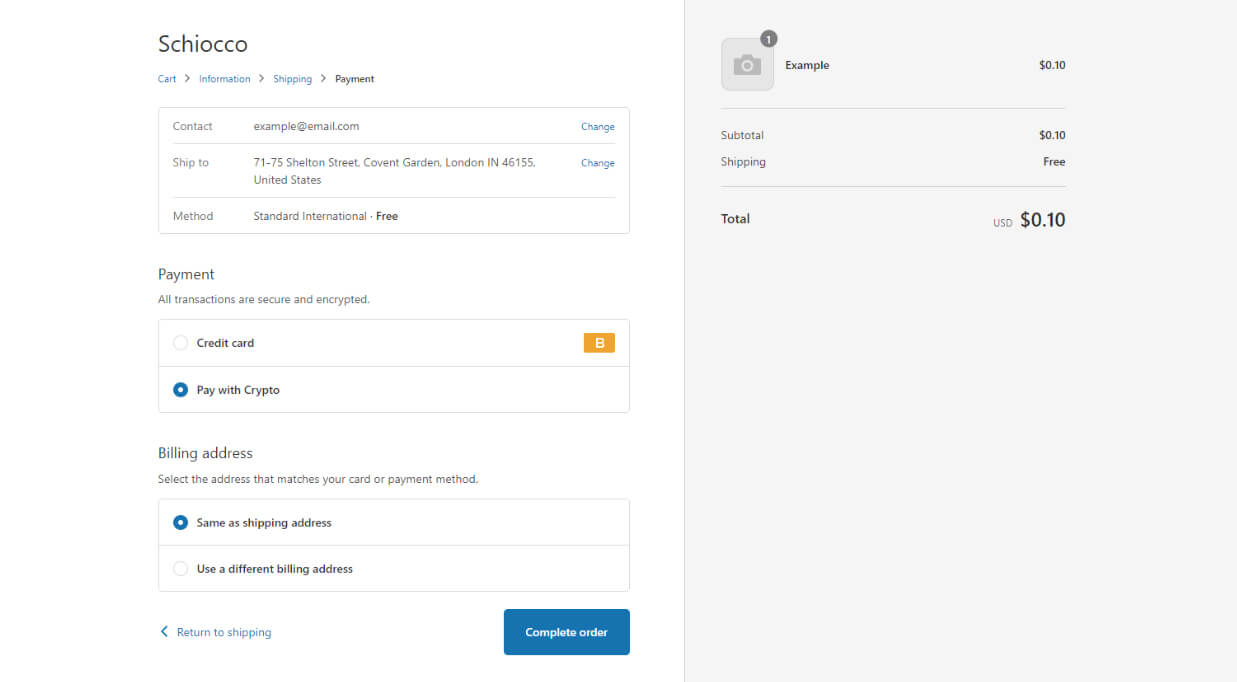The width and height of the screenshot is (1237, 682).
Task: Open the Information breadcrumb step
Action: pos(224,79)
